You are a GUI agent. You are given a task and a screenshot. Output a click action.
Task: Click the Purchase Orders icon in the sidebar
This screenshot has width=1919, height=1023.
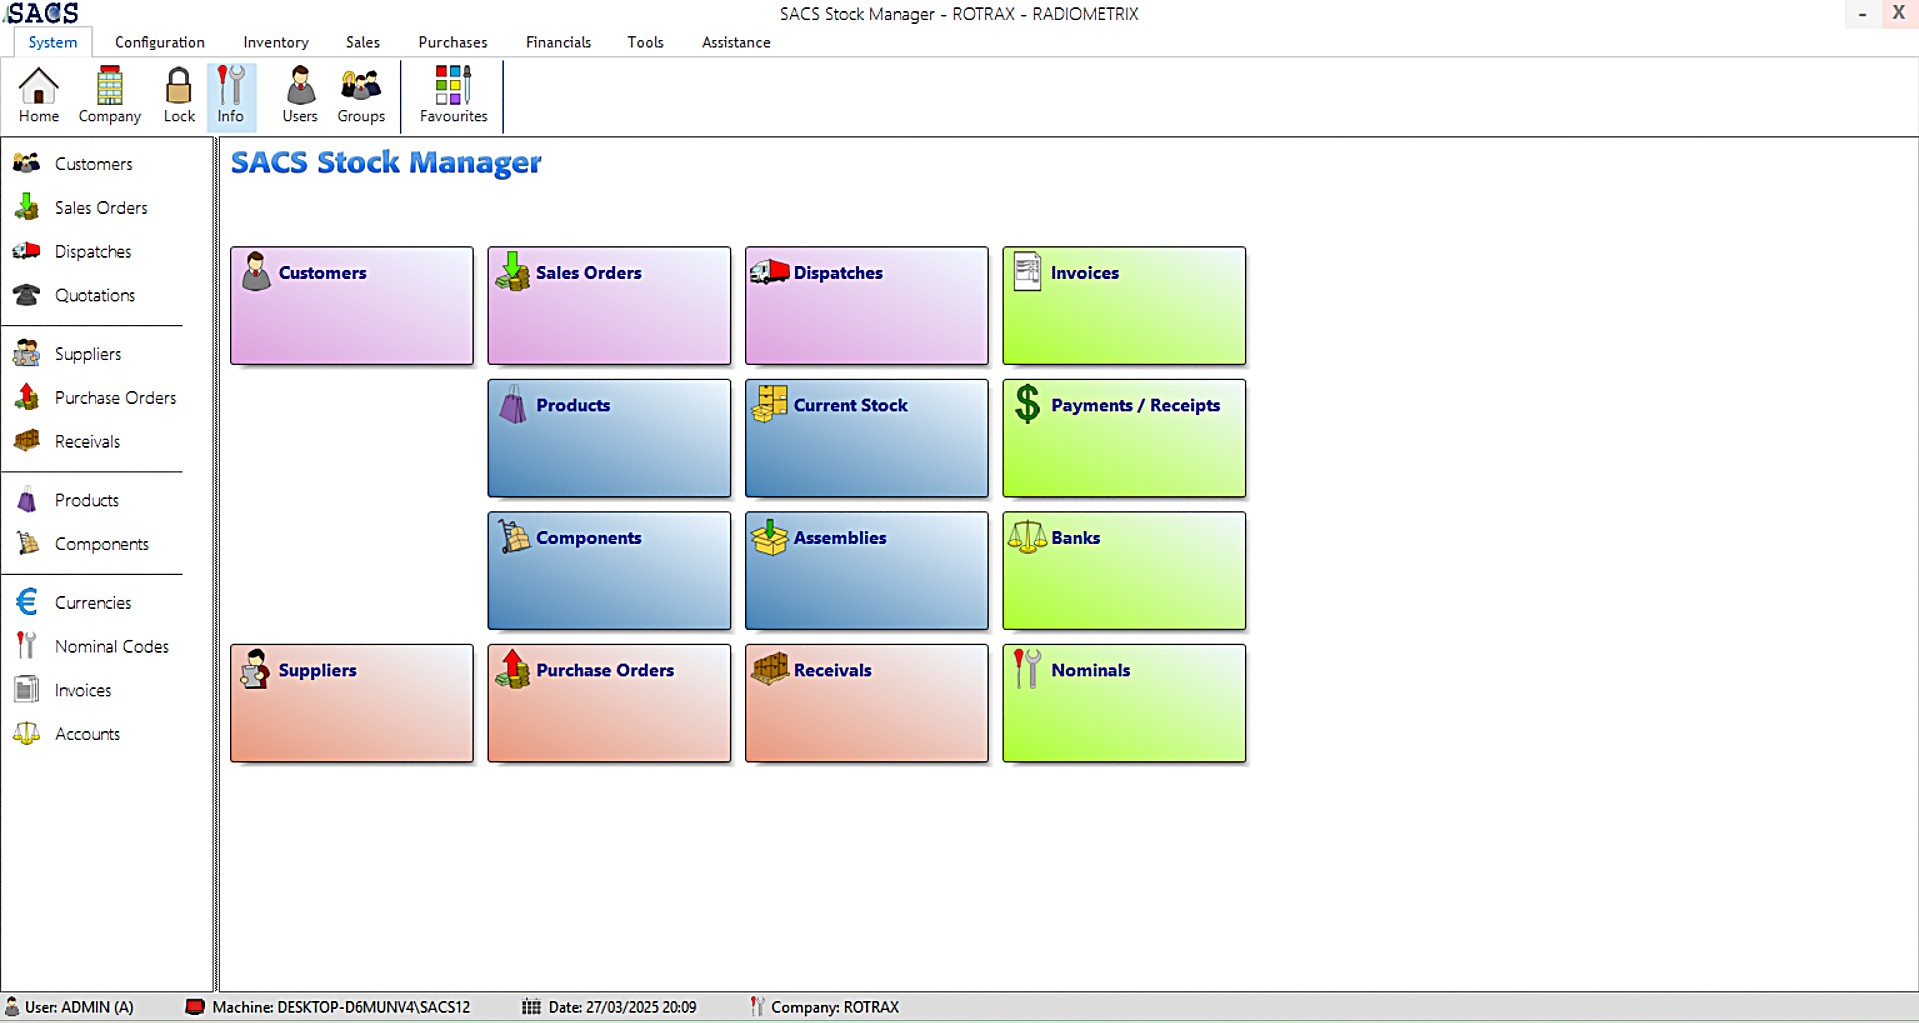26,397
